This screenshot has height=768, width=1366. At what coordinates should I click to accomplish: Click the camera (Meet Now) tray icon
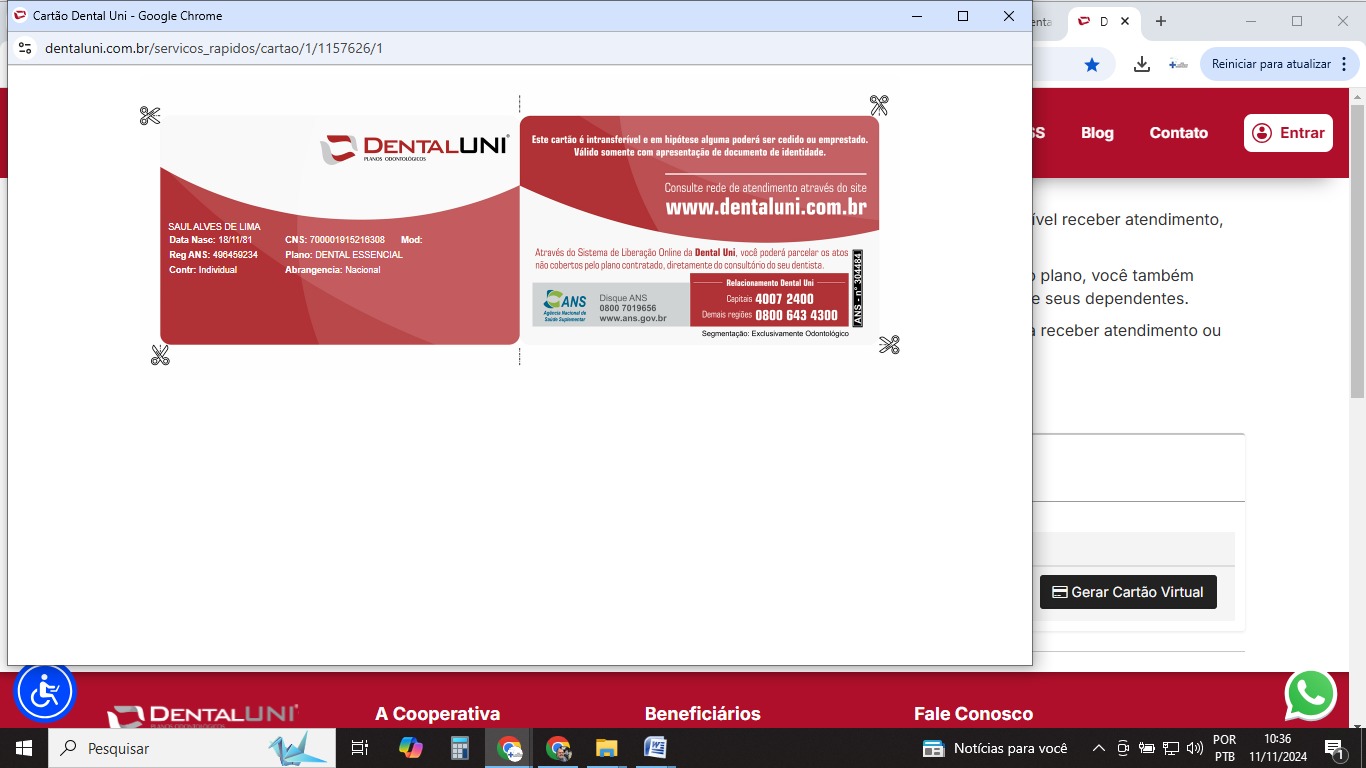click(1123, 748)
